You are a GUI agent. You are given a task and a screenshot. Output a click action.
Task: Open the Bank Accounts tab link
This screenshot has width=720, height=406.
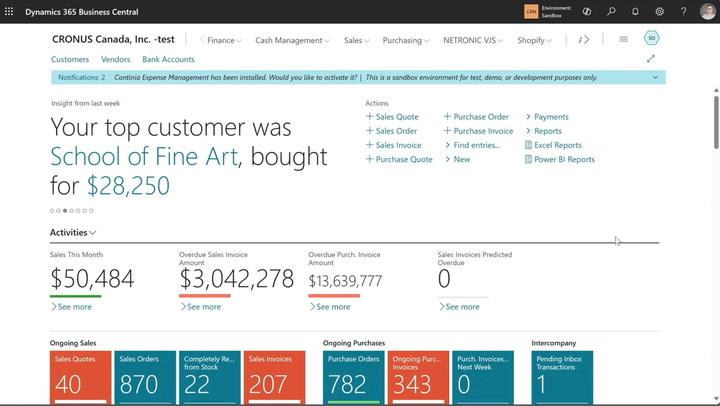[x=168, y=59]
